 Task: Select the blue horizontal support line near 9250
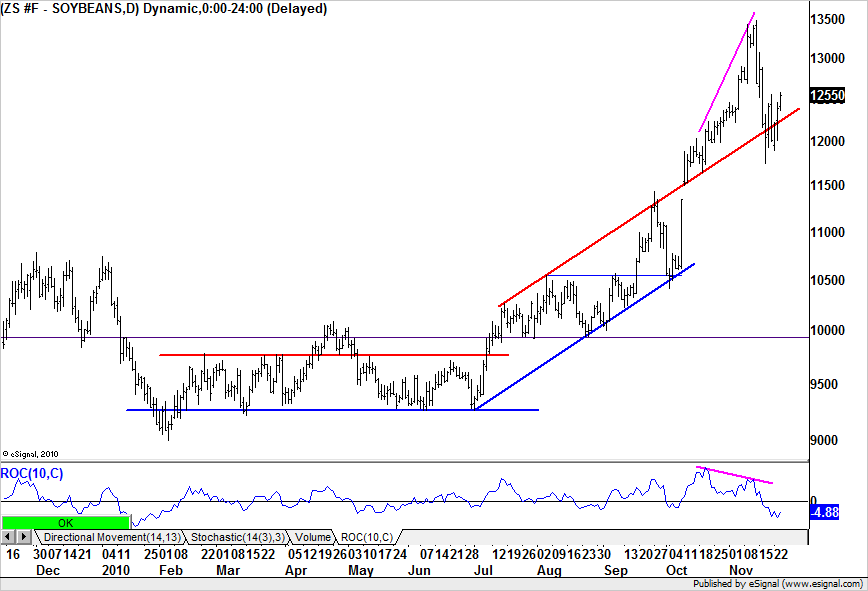[330, 409]
